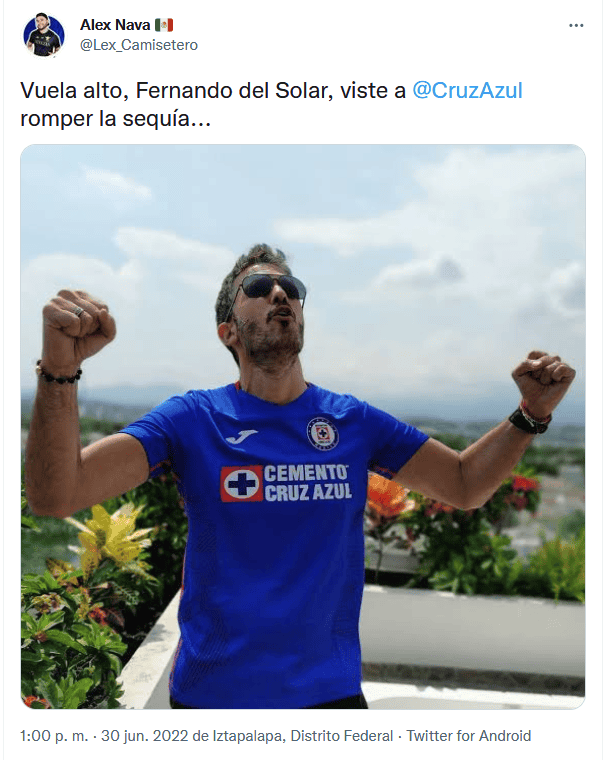
Task: Click the Cemento Cruz Azul sponsor logo in the photo
Action: (x=286, y=483)
